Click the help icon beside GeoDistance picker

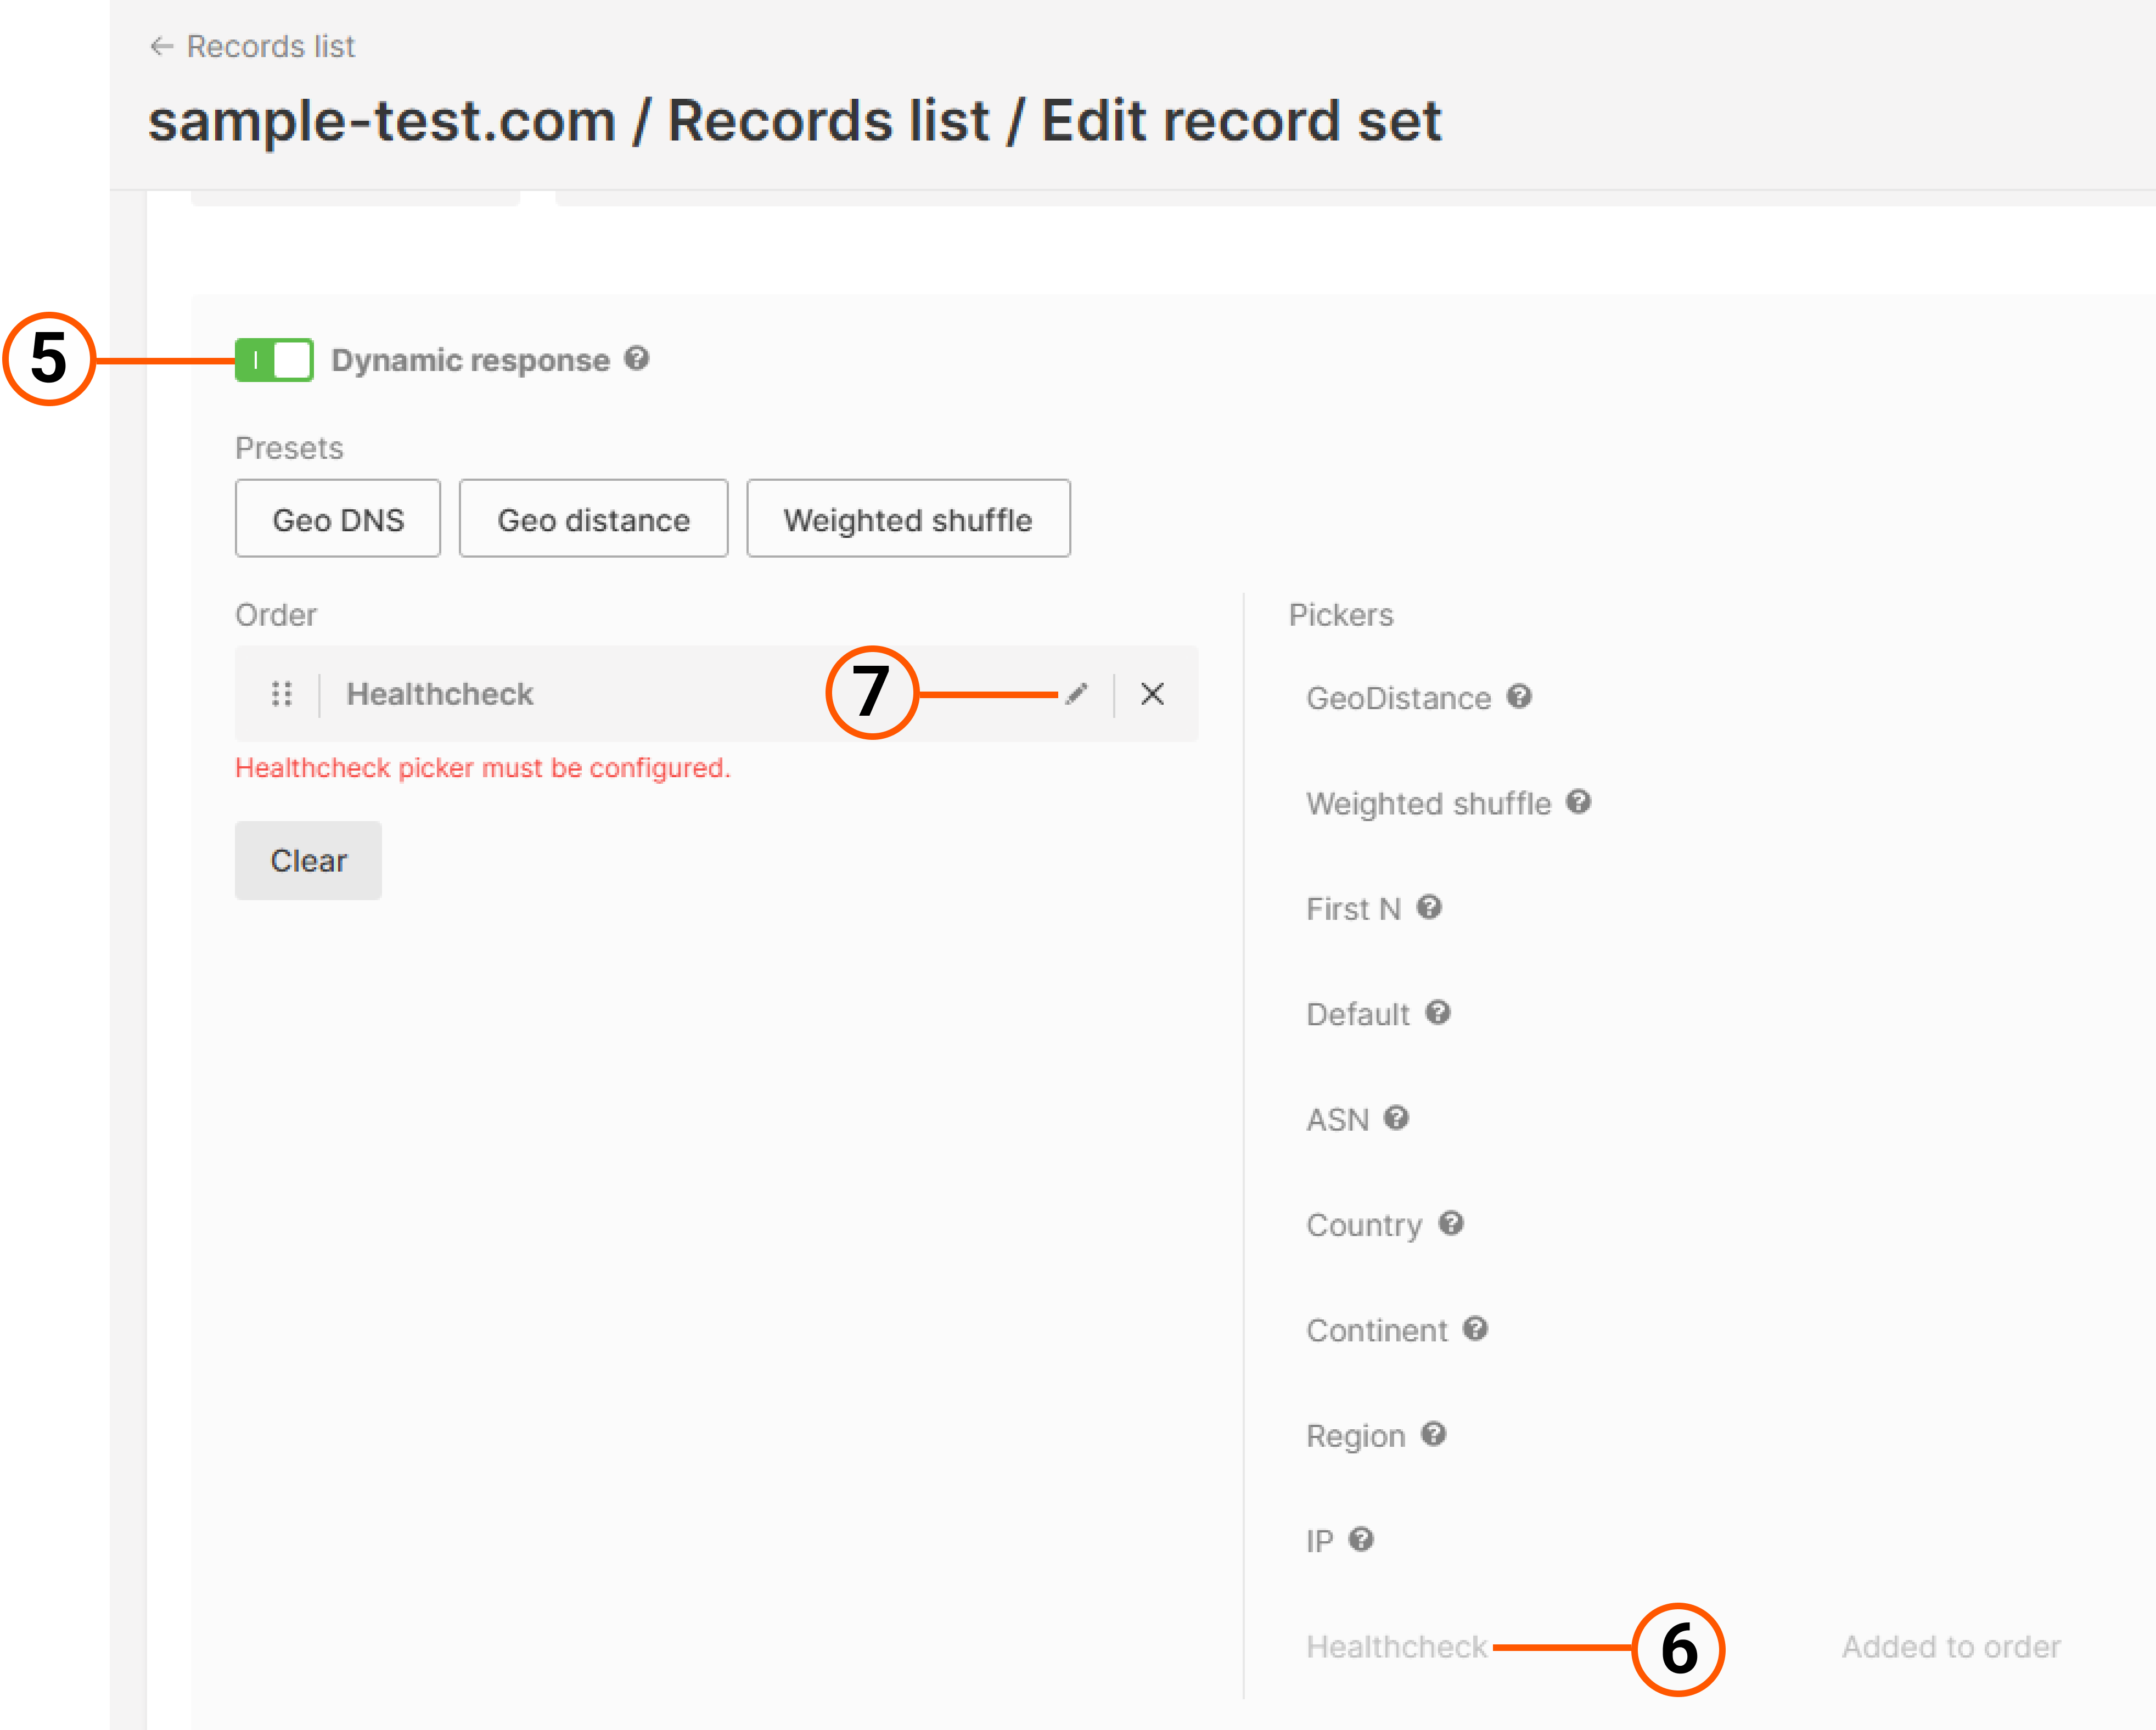(x=1521, y=697)
